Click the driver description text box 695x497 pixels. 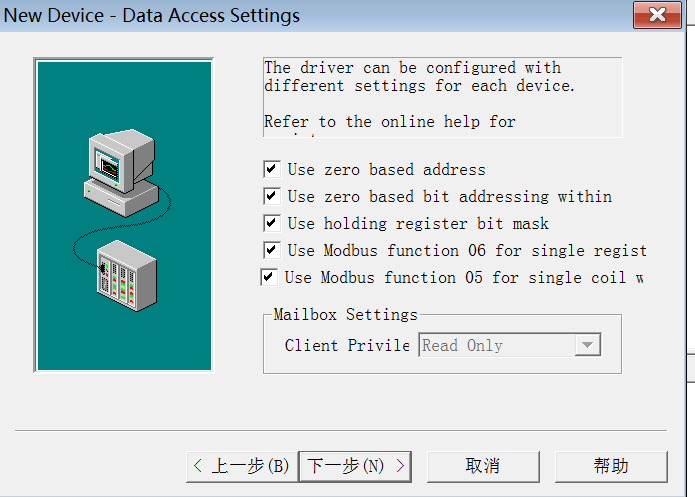(x=442, y=96)
